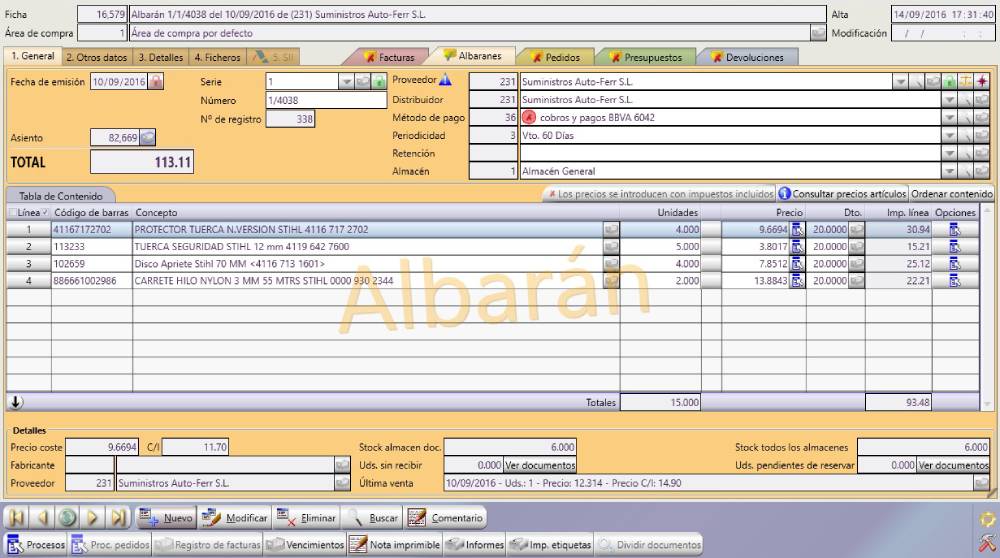Viewport: 1000px width, 558px height.
Task: Click Consultar precios artículos
Action: pos(842,194)
